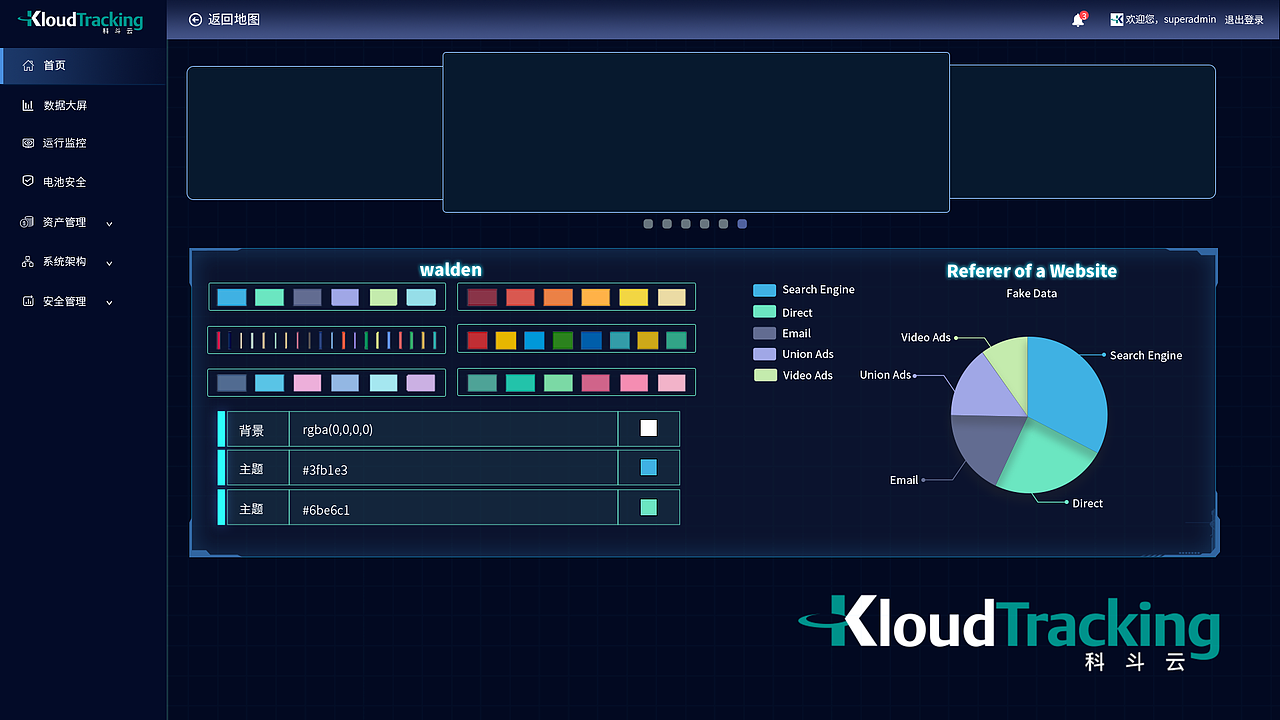The height and width of the screenshot is (720, 1280).
Task: Select the thin multicolor stripes palette
Action: 327,340
